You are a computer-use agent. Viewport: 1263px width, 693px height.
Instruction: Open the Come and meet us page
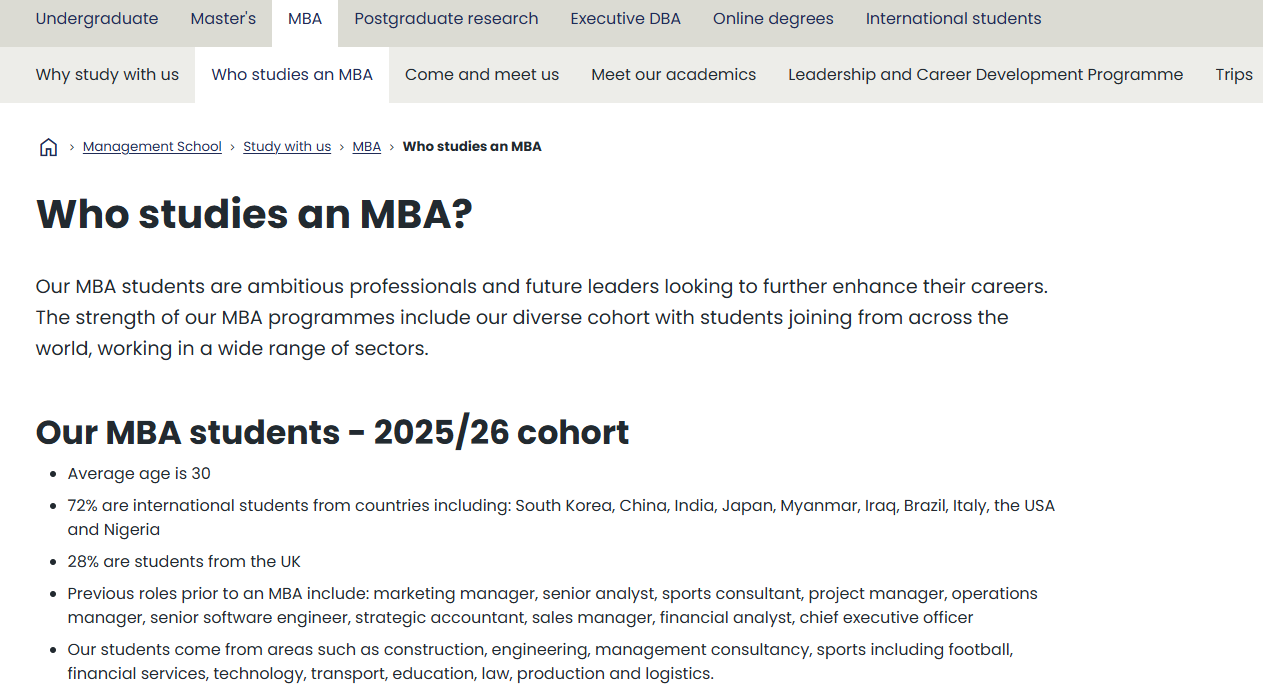[x=482, y=75]
